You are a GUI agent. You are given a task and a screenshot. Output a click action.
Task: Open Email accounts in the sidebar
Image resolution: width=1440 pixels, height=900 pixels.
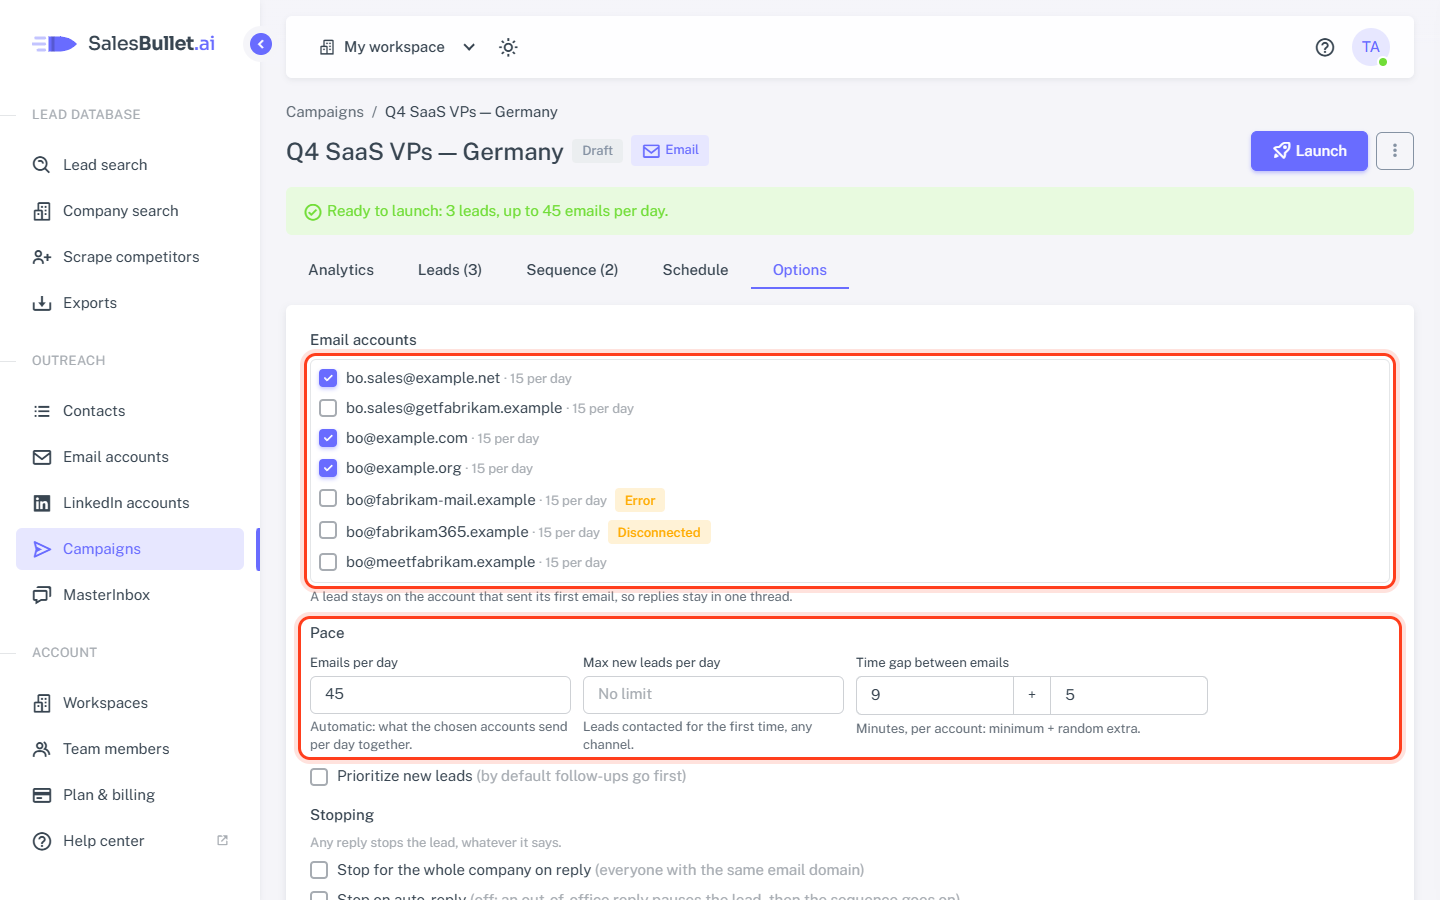click(130, 457)
